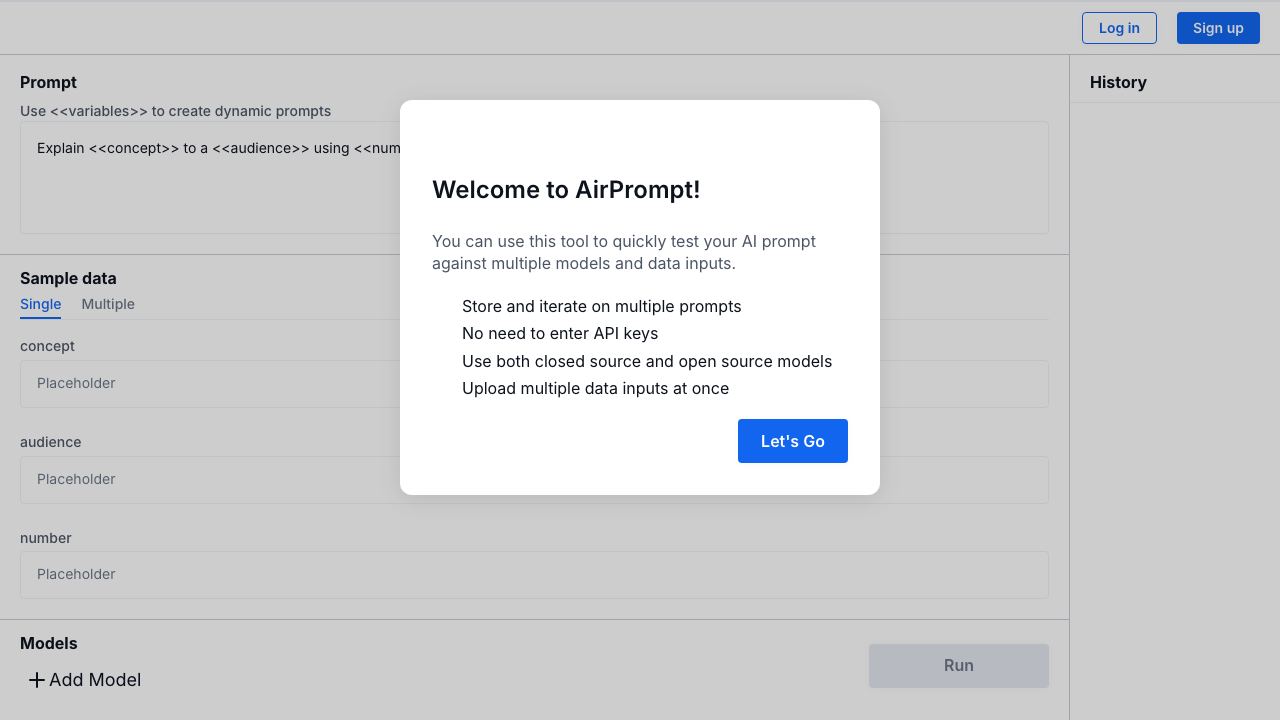
Task: Click the concept field label
Action: [x=47, y=346]
